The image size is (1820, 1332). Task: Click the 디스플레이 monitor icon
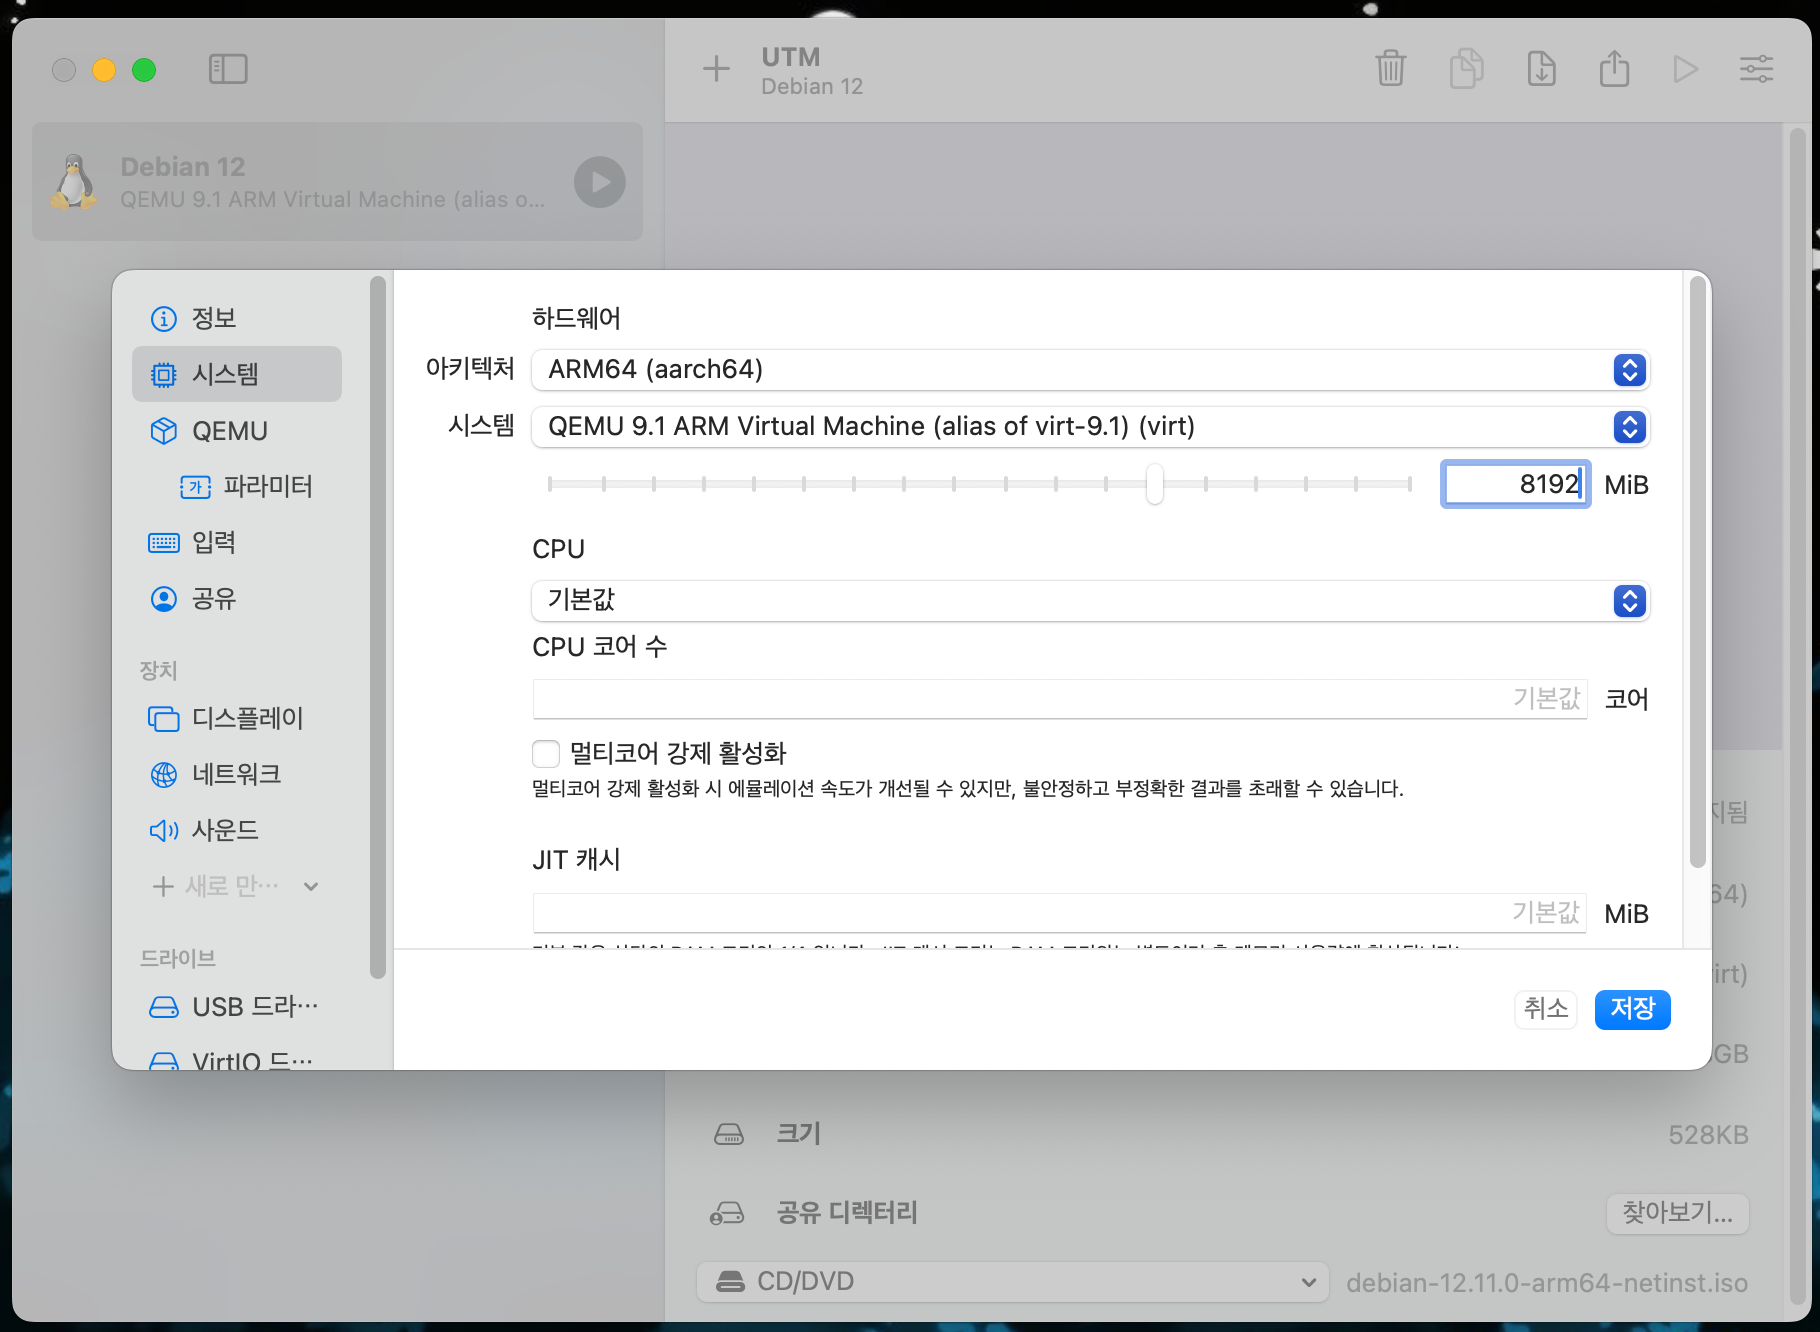point(163,719)
